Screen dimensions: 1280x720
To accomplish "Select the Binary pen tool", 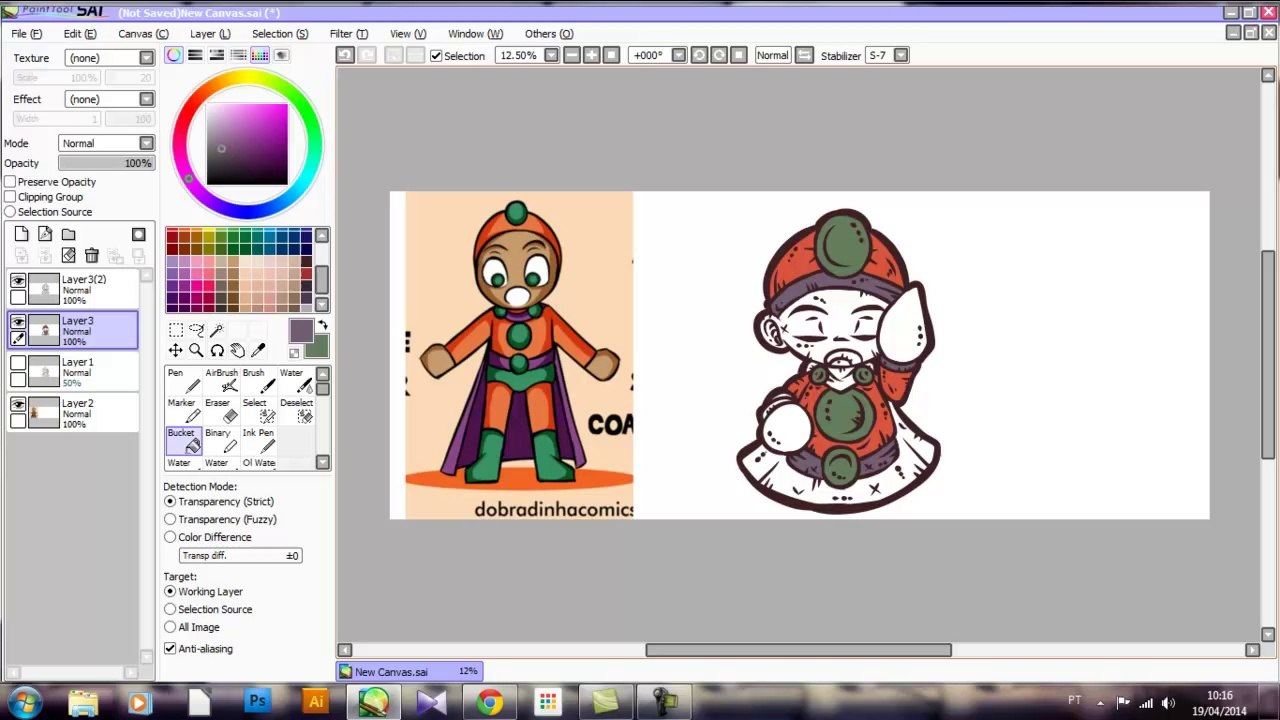I will [x=220, y=441].
